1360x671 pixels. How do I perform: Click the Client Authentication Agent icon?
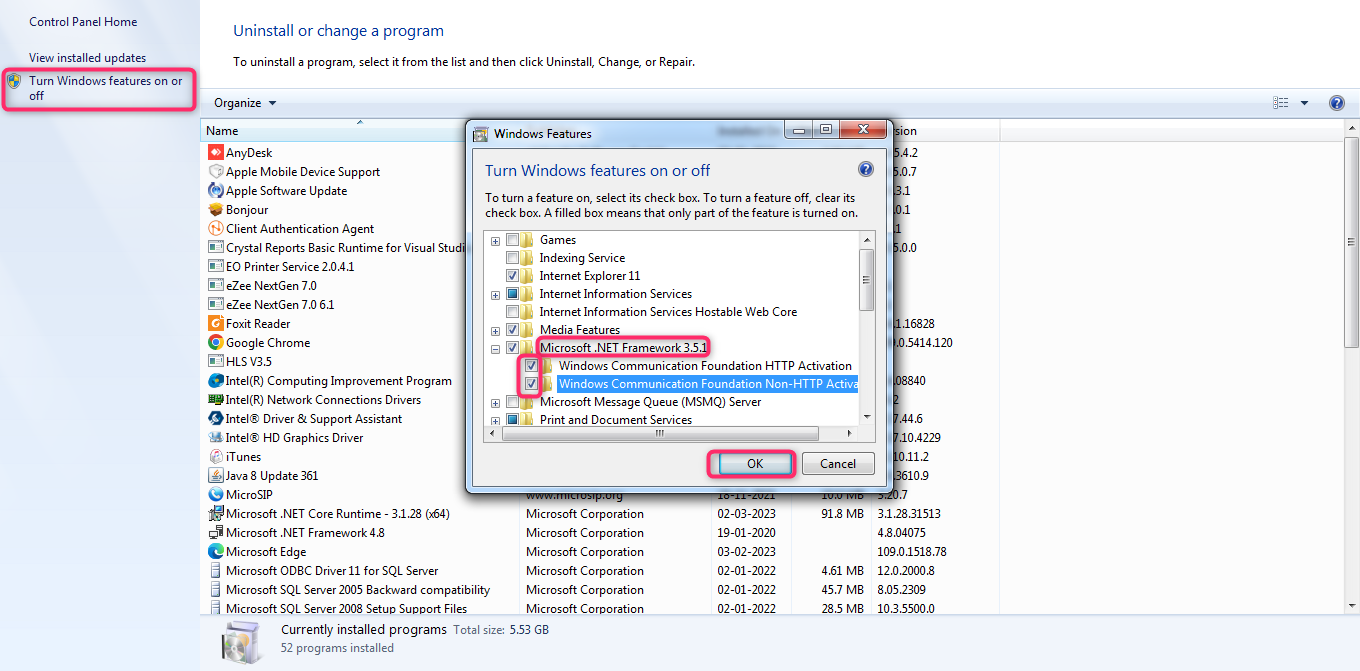pyautogui.click(x=215, y=229)
